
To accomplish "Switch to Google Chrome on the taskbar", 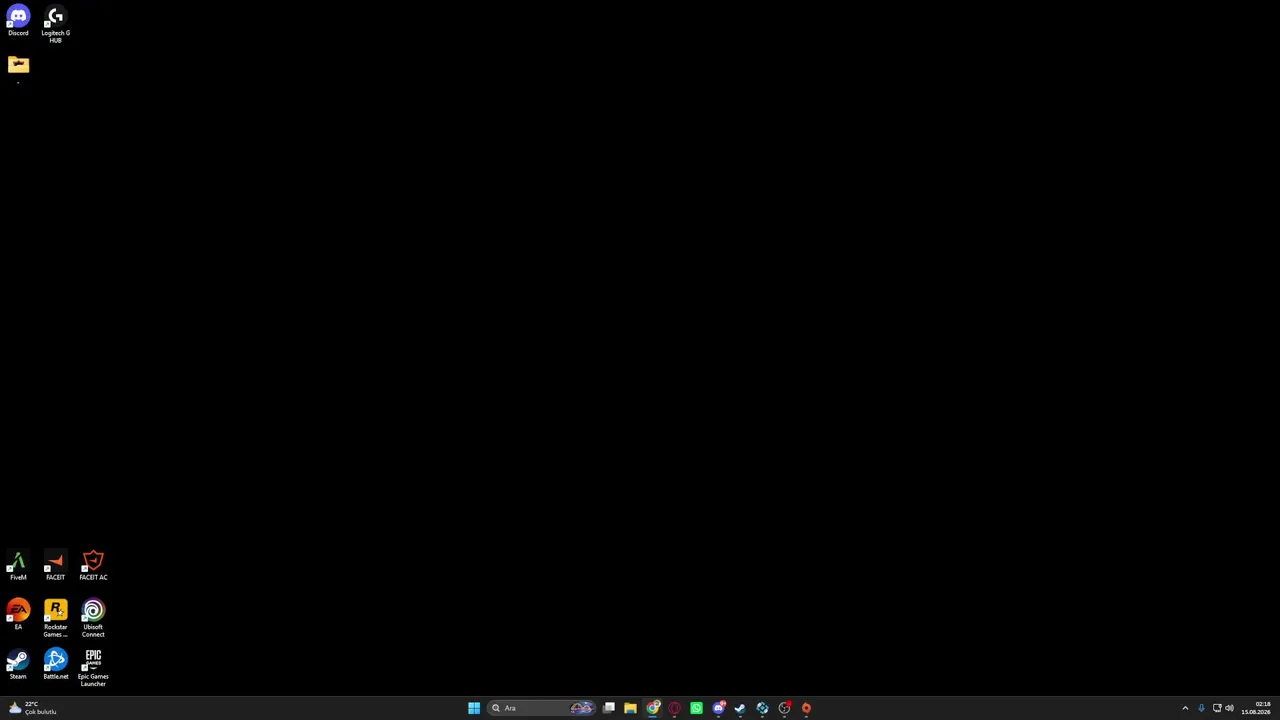I will click(x=653, y=708).
